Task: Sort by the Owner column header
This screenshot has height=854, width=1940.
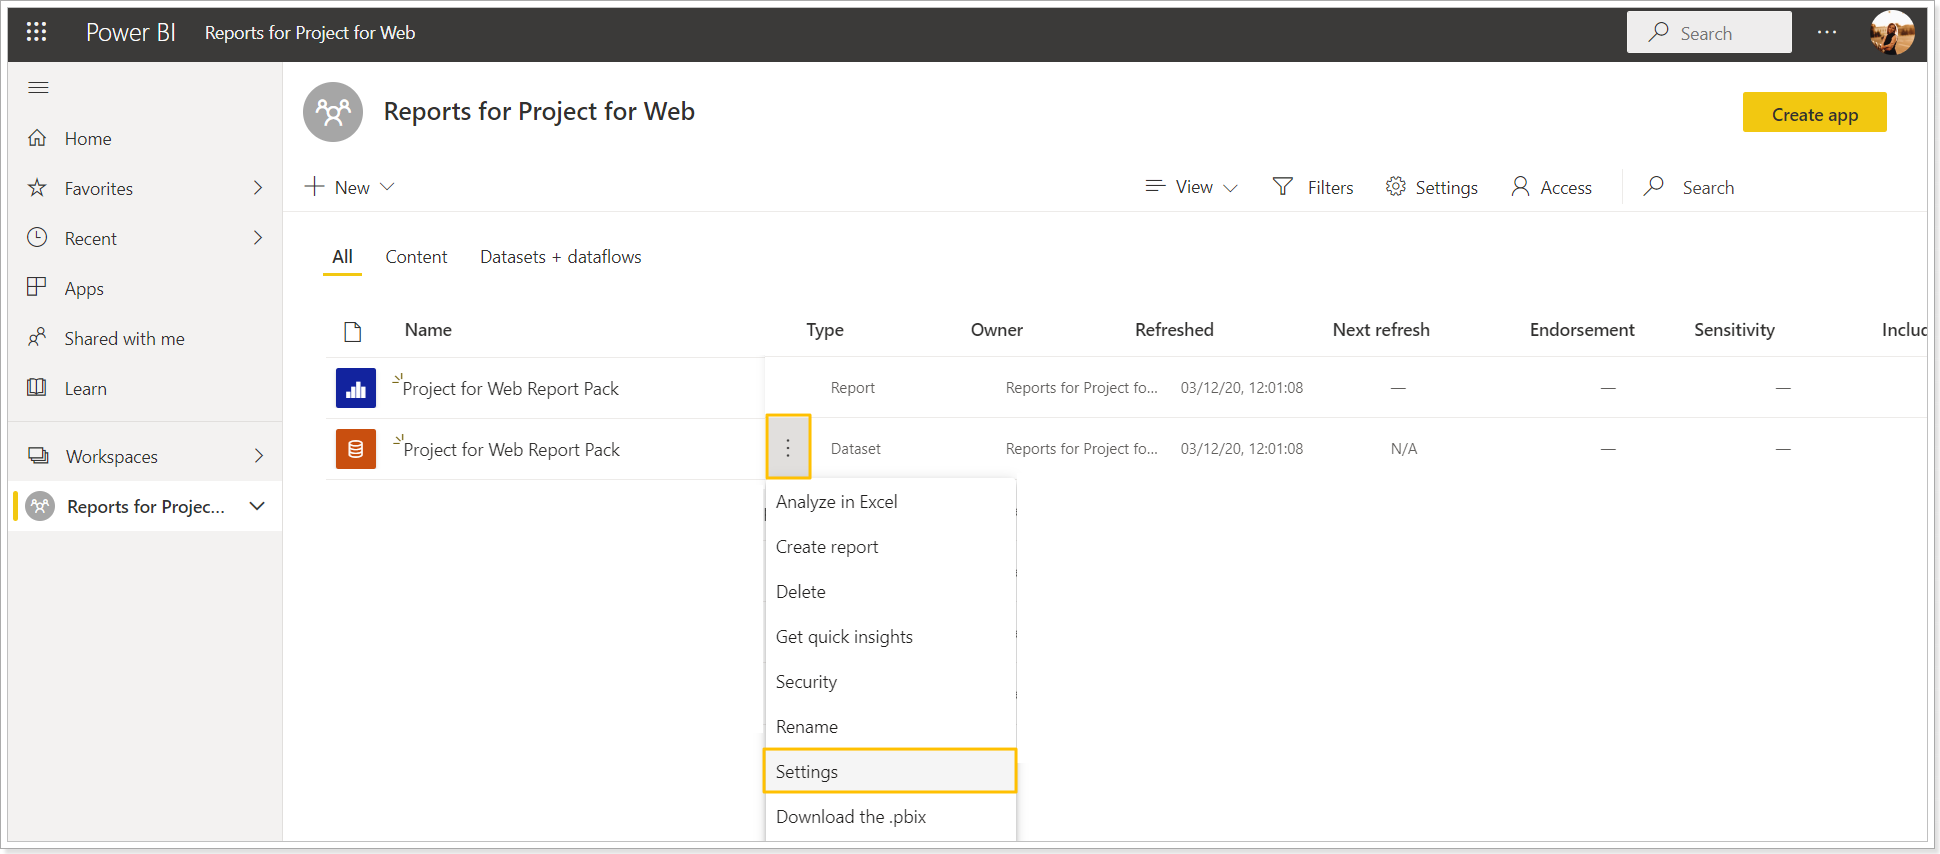Action: (997, 330)
